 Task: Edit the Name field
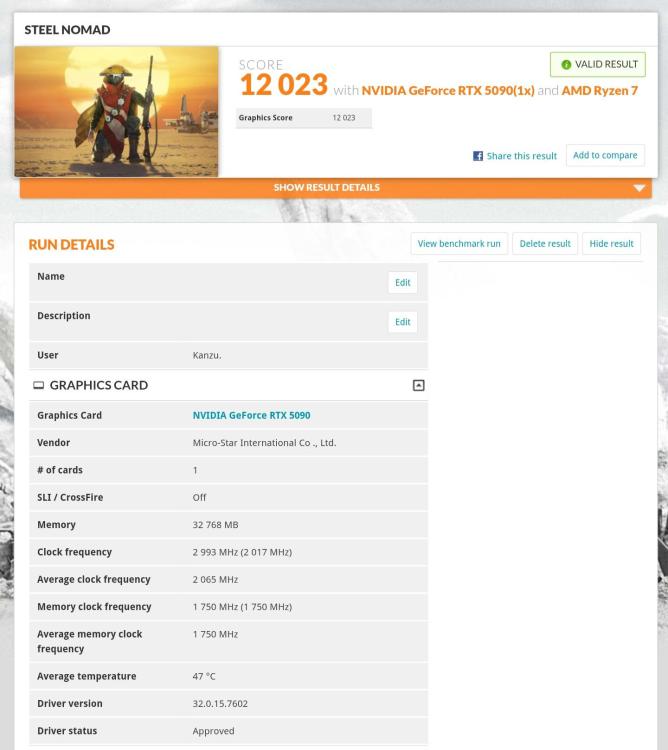pyautogui.click(x=403, y=283)
